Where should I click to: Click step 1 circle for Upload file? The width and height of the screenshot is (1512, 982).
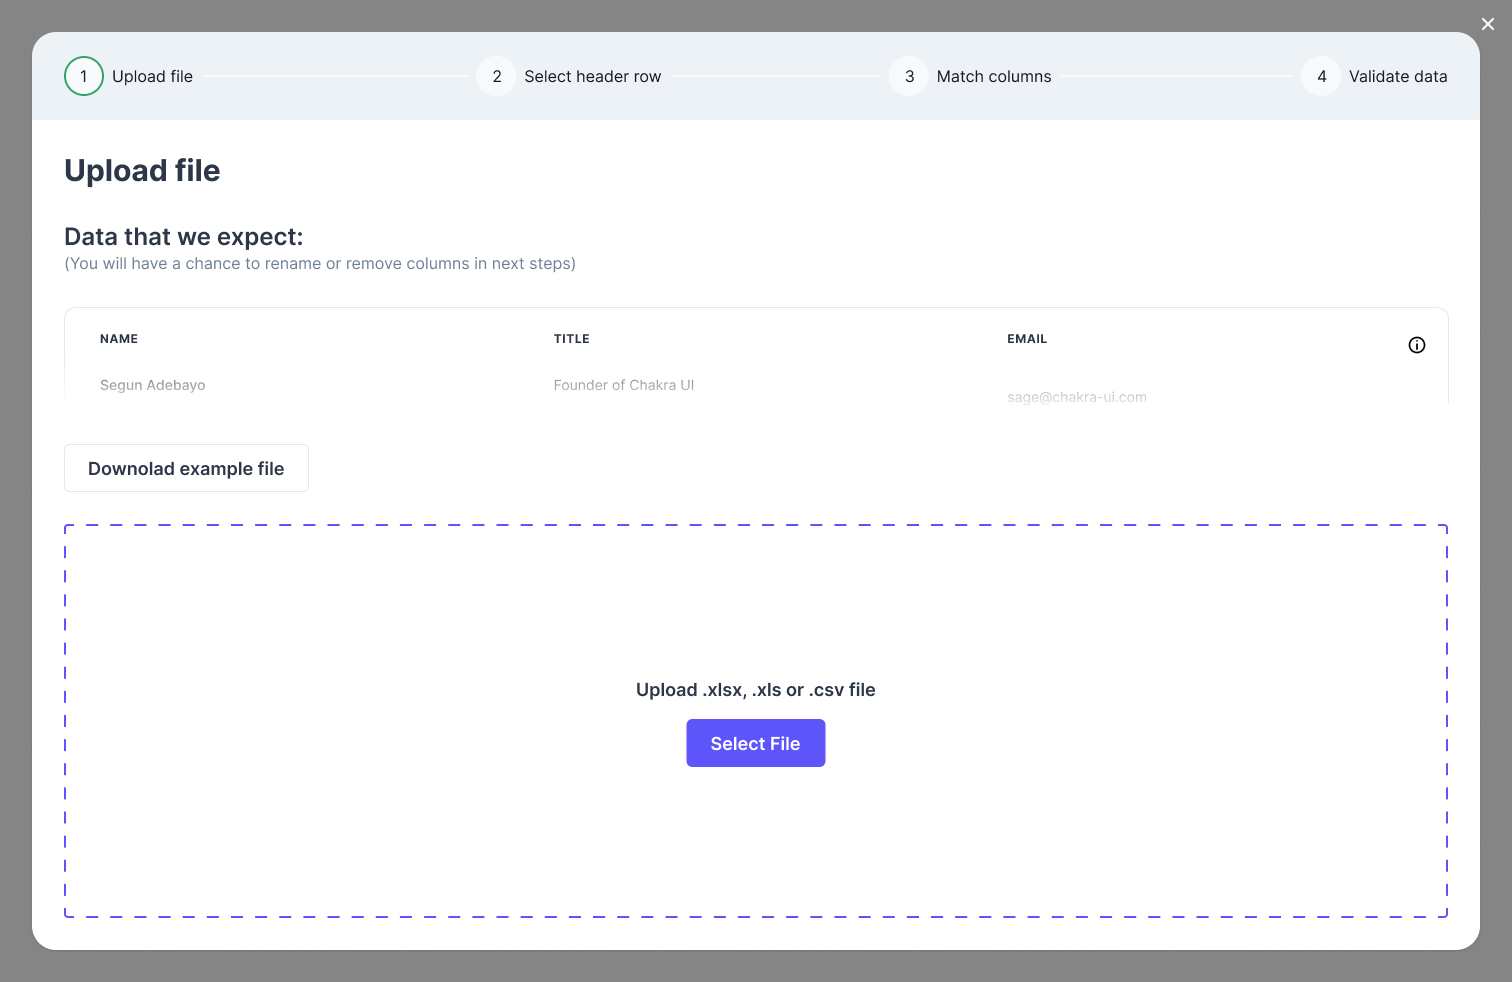pyautogui.click(x=84, y=76)
